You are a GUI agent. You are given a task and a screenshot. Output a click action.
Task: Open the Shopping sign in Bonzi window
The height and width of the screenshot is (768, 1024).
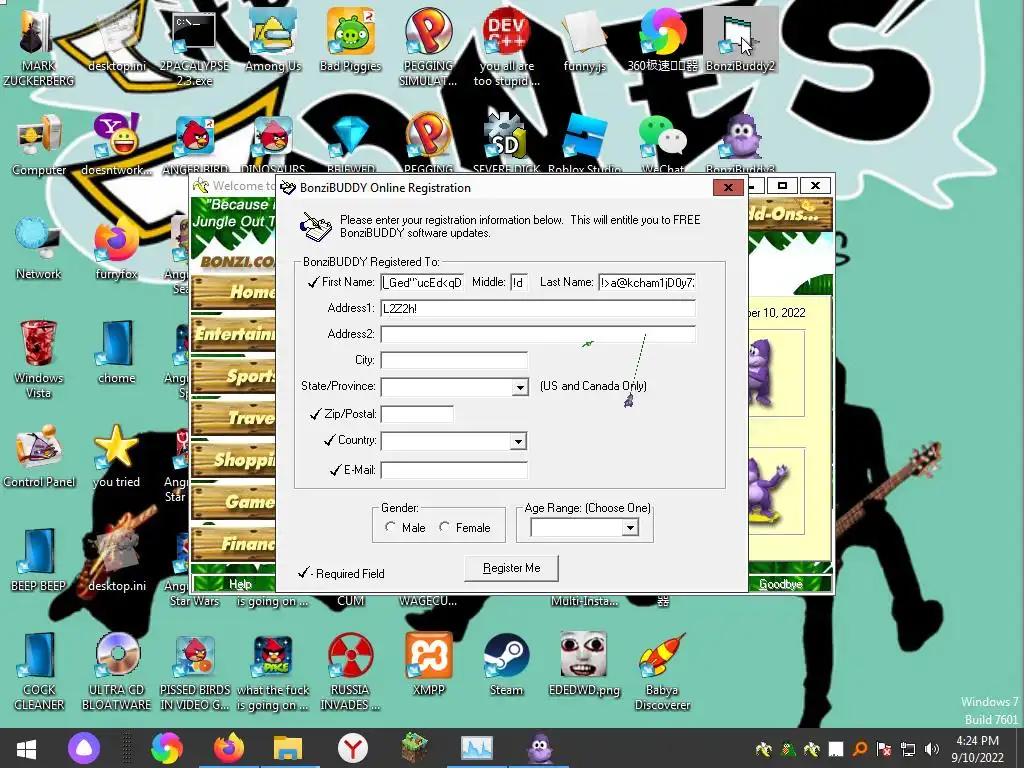(233, 460)
